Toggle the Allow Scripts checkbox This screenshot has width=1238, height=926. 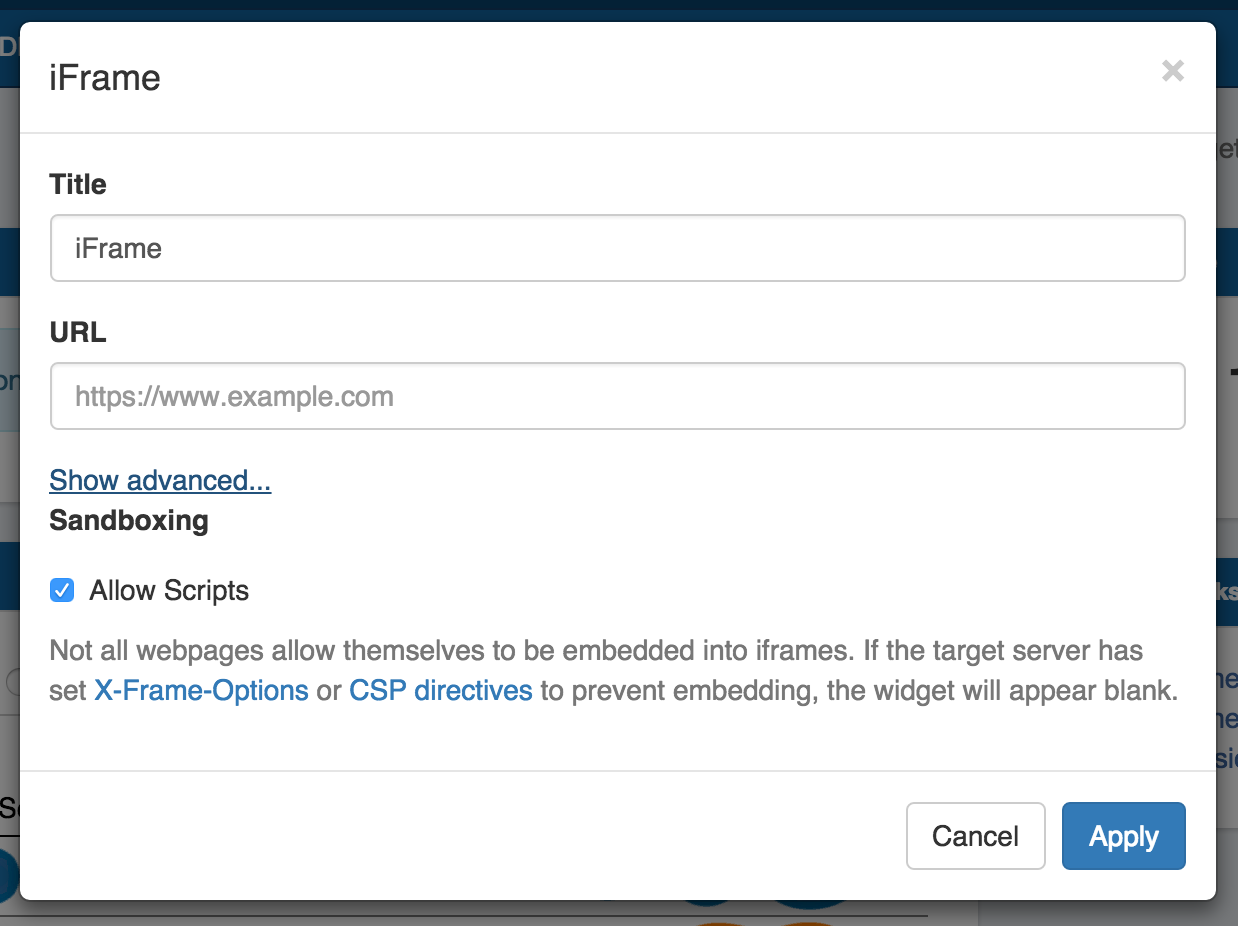pos(62,591)
